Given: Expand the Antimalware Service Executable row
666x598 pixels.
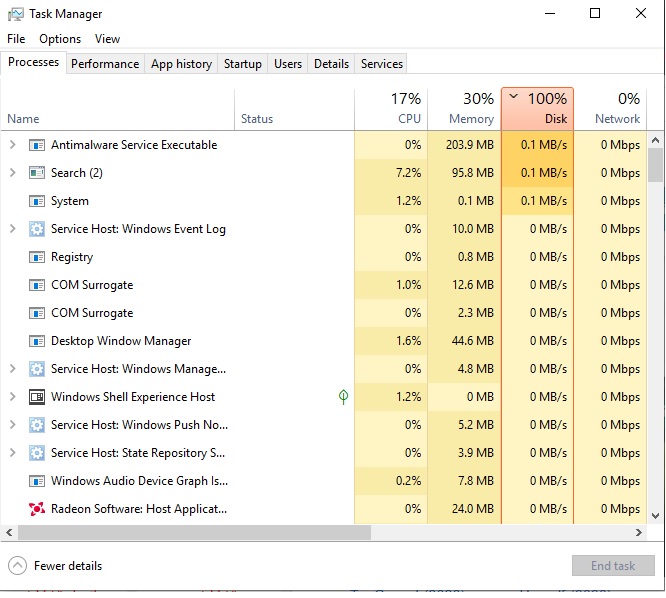Looking at the screenshot, I should click(13, 145).
